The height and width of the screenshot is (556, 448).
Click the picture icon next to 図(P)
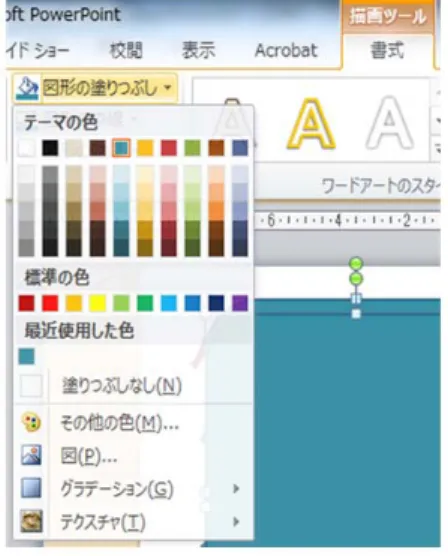[x=32, y=455]
